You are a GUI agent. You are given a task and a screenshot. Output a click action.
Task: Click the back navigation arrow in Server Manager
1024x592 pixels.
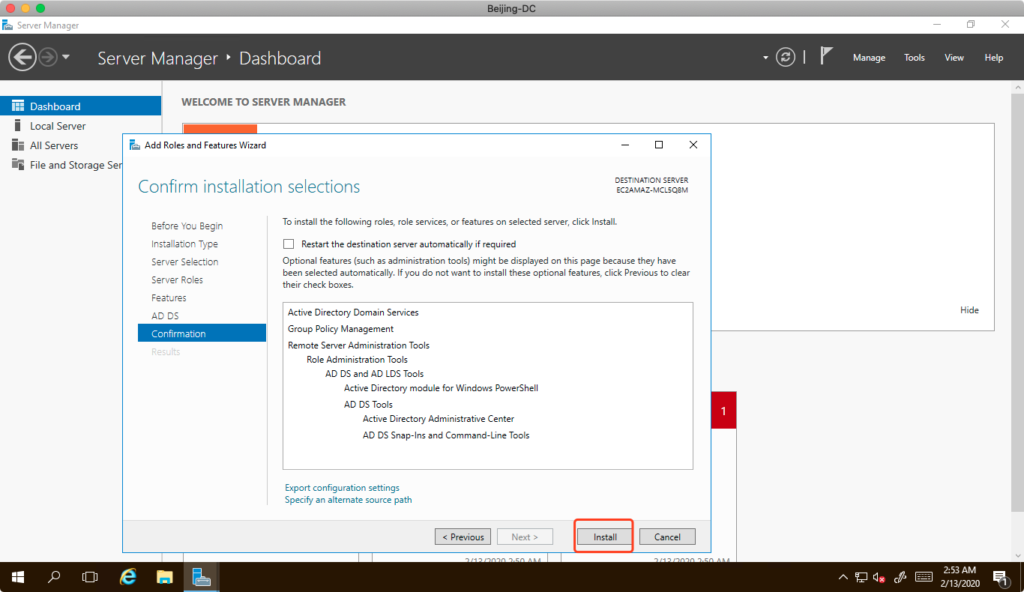[x=22, y=57]
